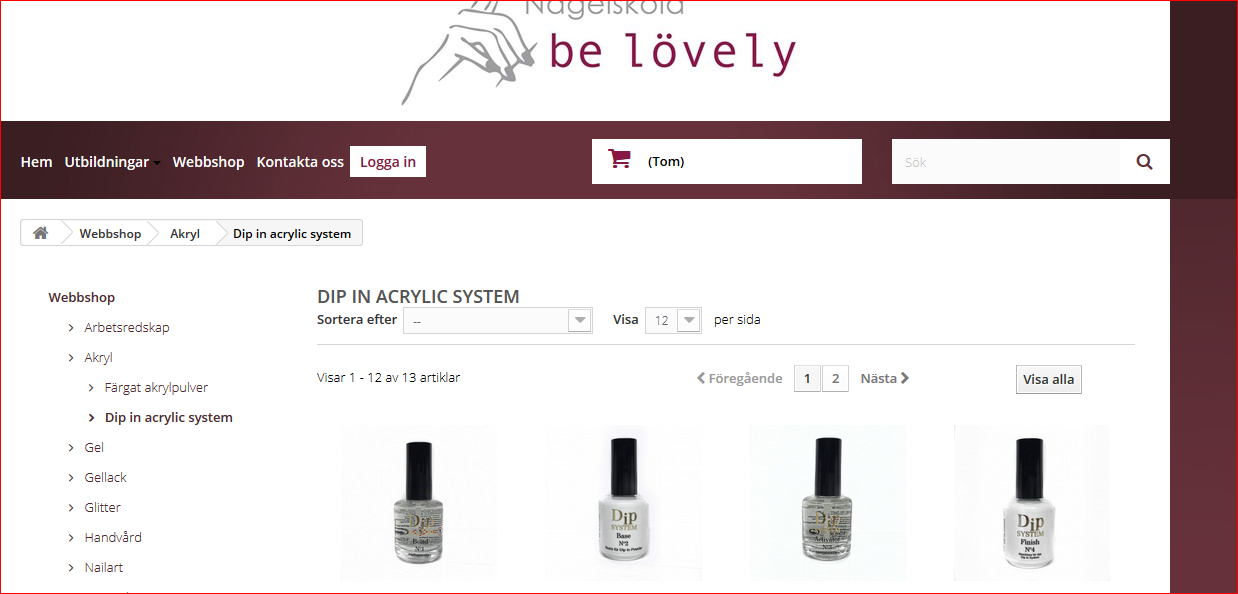Expand the Arbetsredskap category chevron
Screen dimensions: 1238x594
pyautogui.click(x=71, y=328)
